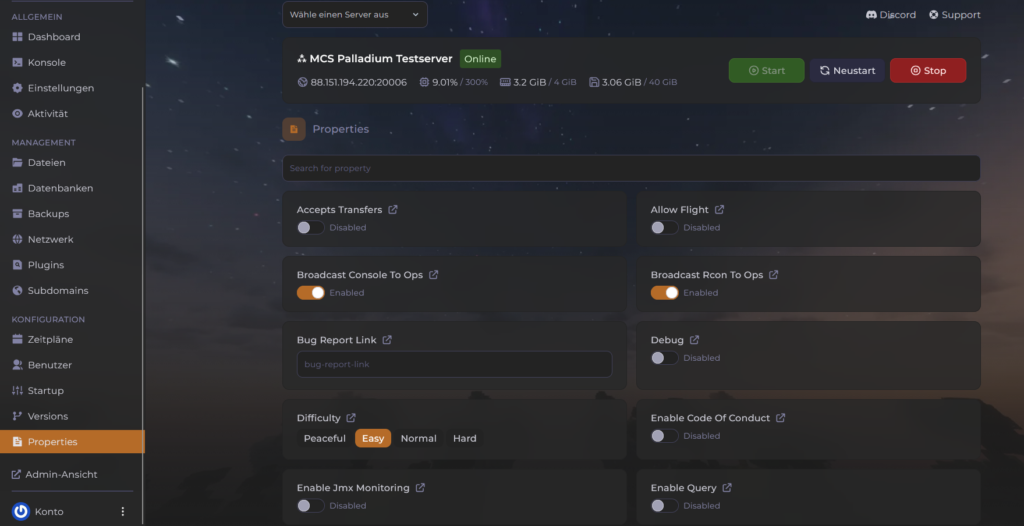The image size is (1024, 526).
Task: Click the MCS Palladium Testserver title
Action: tap(381, 59)
